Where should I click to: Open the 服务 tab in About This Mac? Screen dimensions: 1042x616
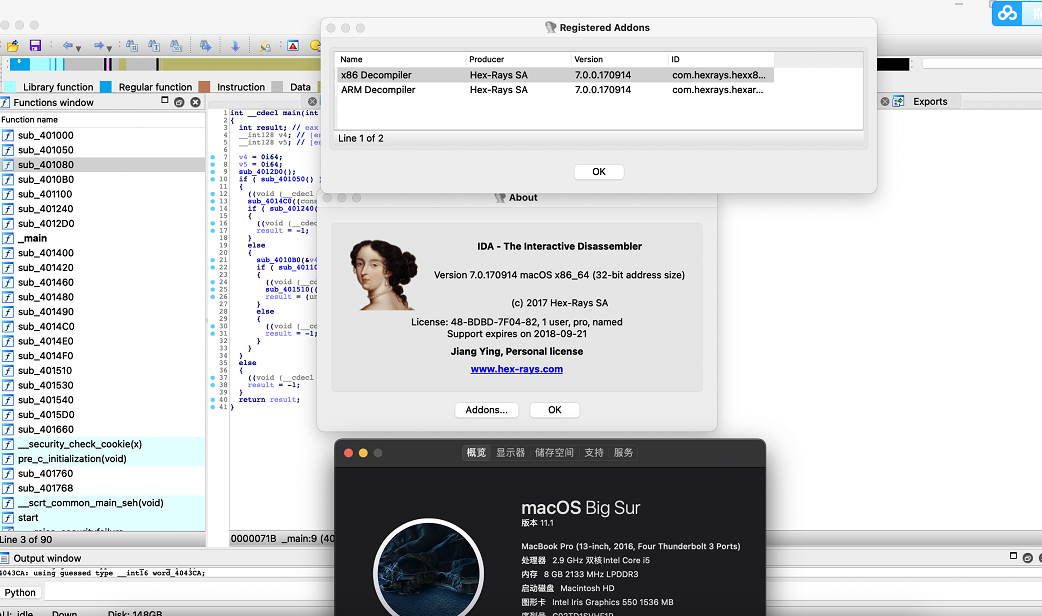click(x=623, y=453)
